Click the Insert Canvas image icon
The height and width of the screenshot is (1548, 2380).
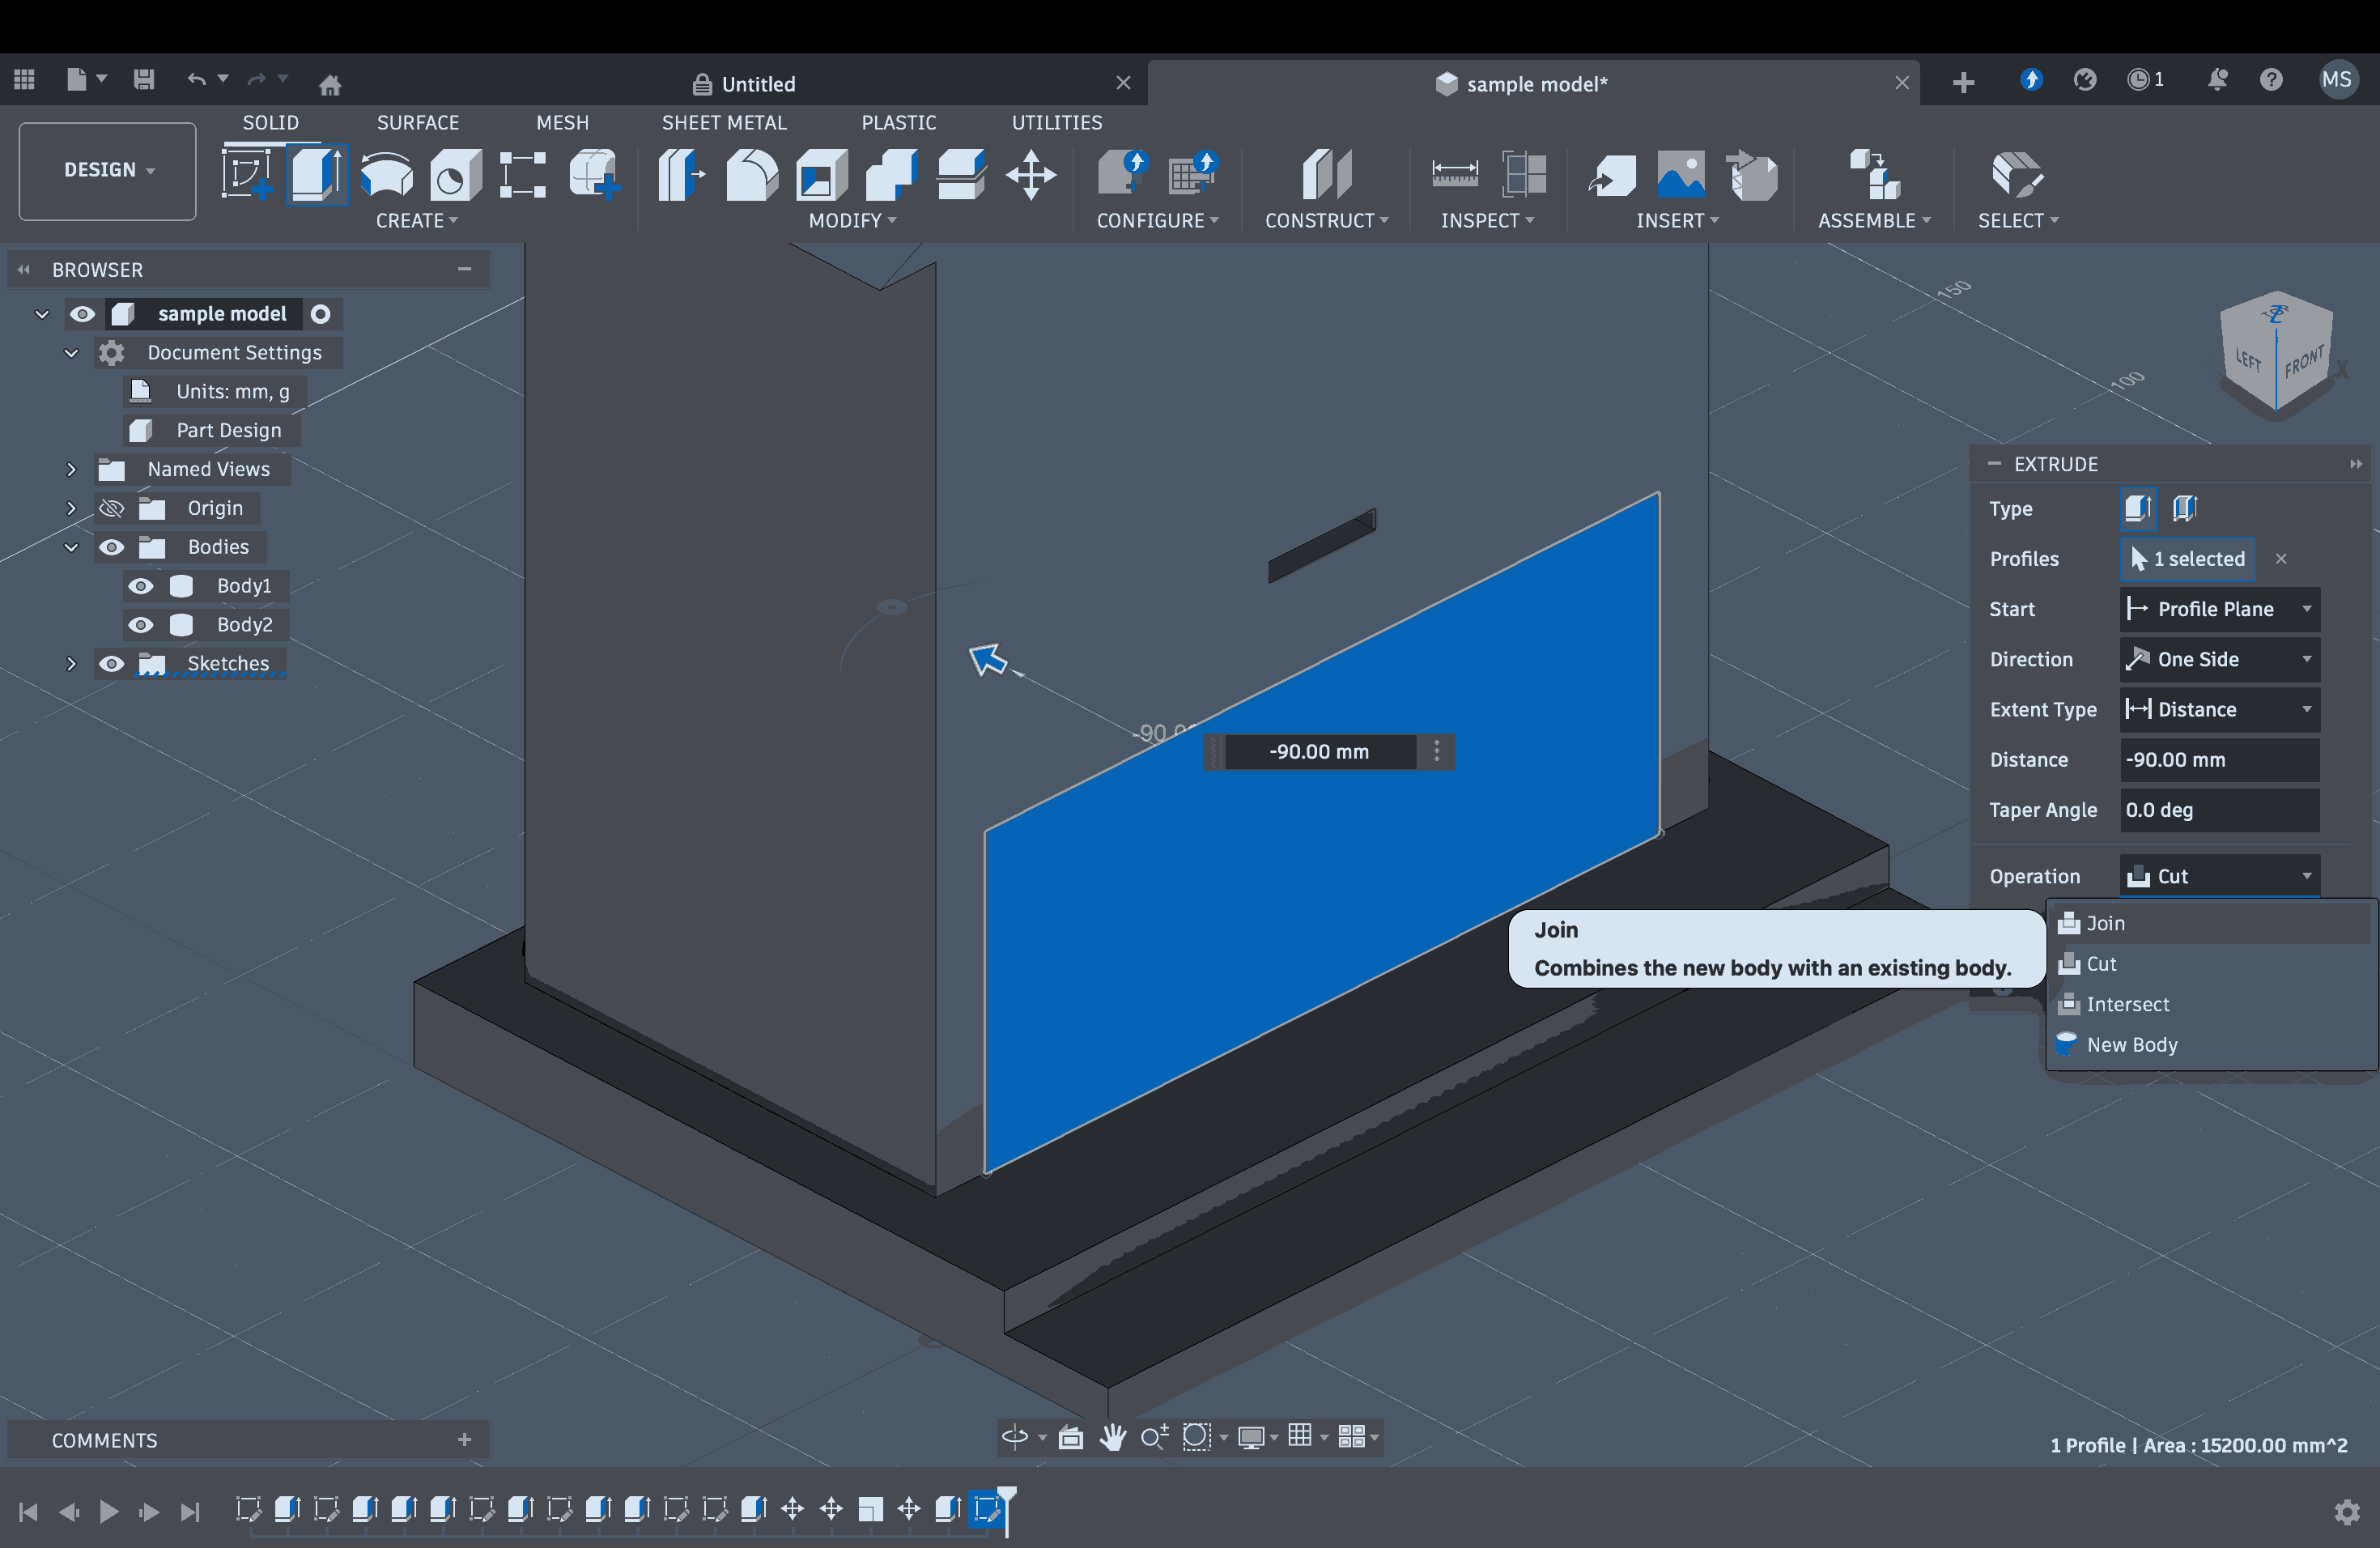point(1681,175)
